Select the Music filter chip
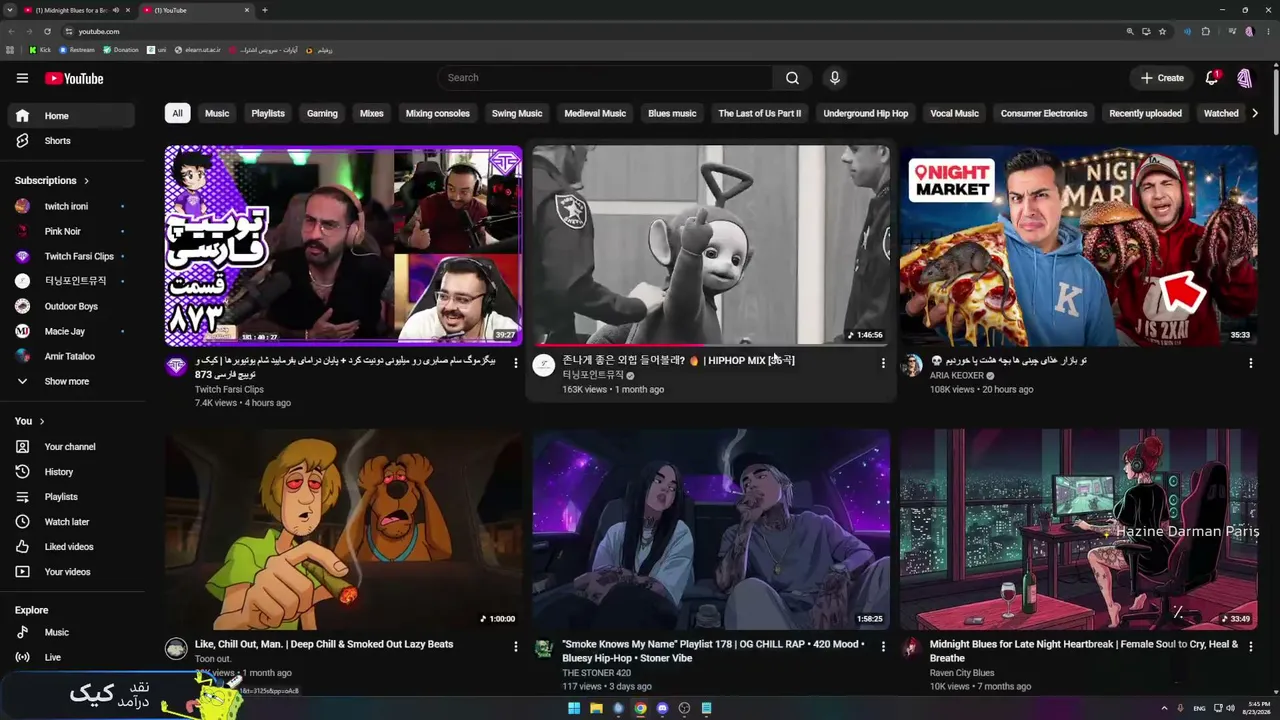Viewport: 1280px width, 720px height. click(x=217, y=114)
